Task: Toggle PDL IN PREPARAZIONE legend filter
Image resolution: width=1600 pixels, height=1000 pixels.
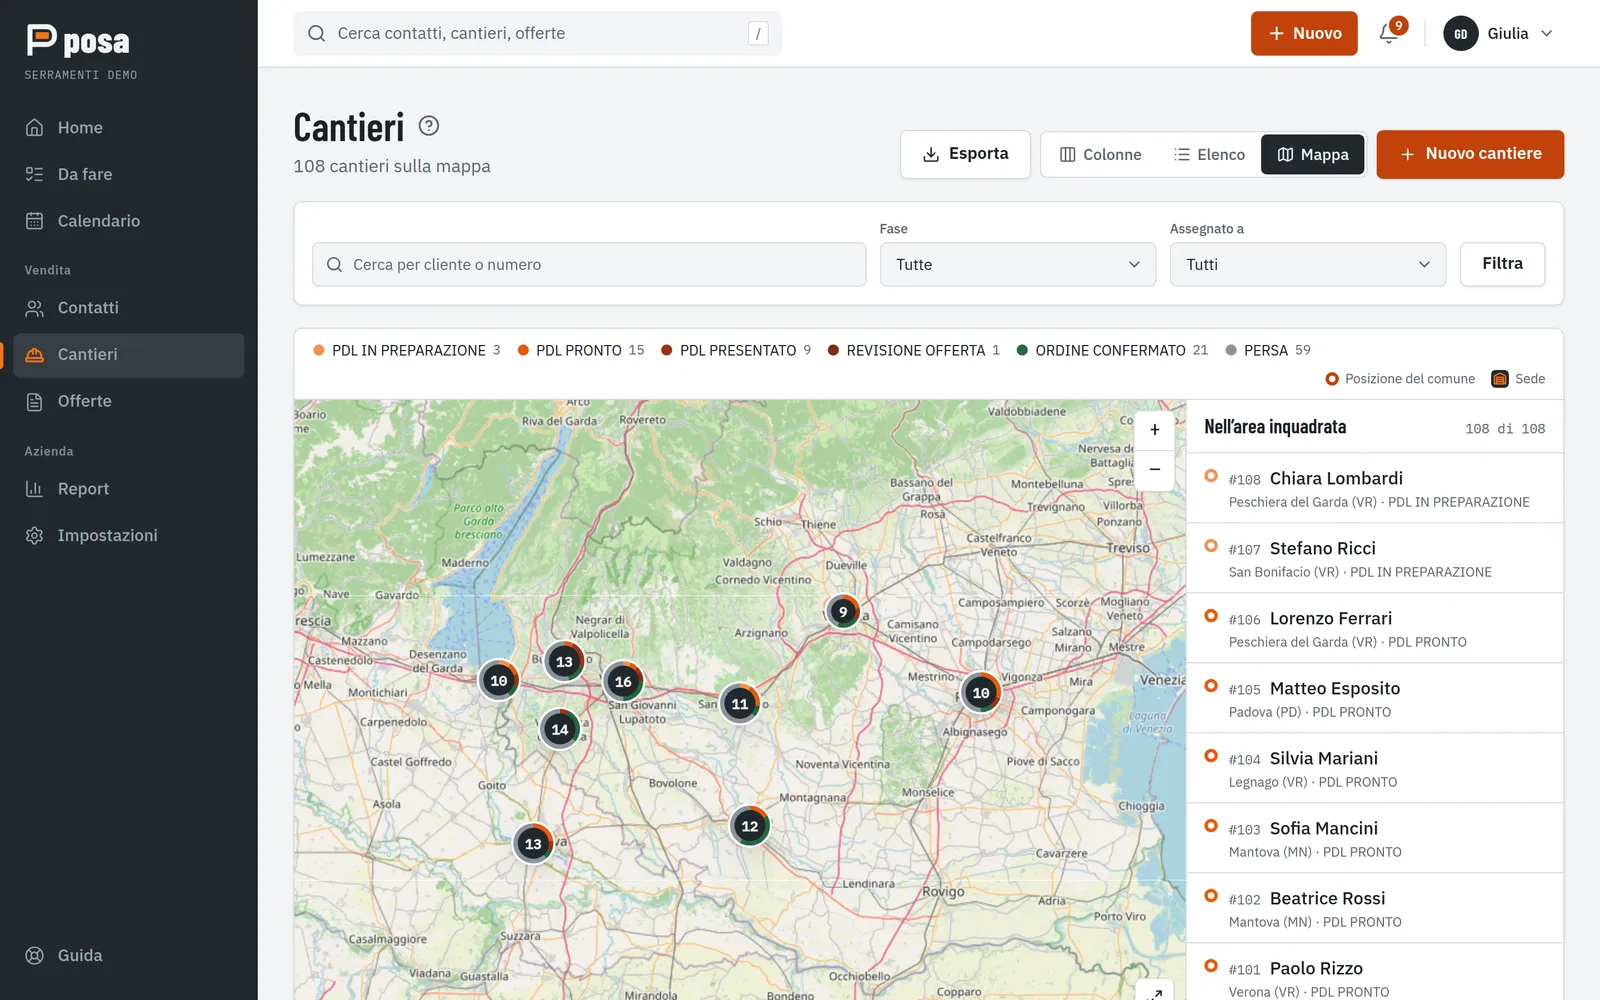Action: [406, 350]
